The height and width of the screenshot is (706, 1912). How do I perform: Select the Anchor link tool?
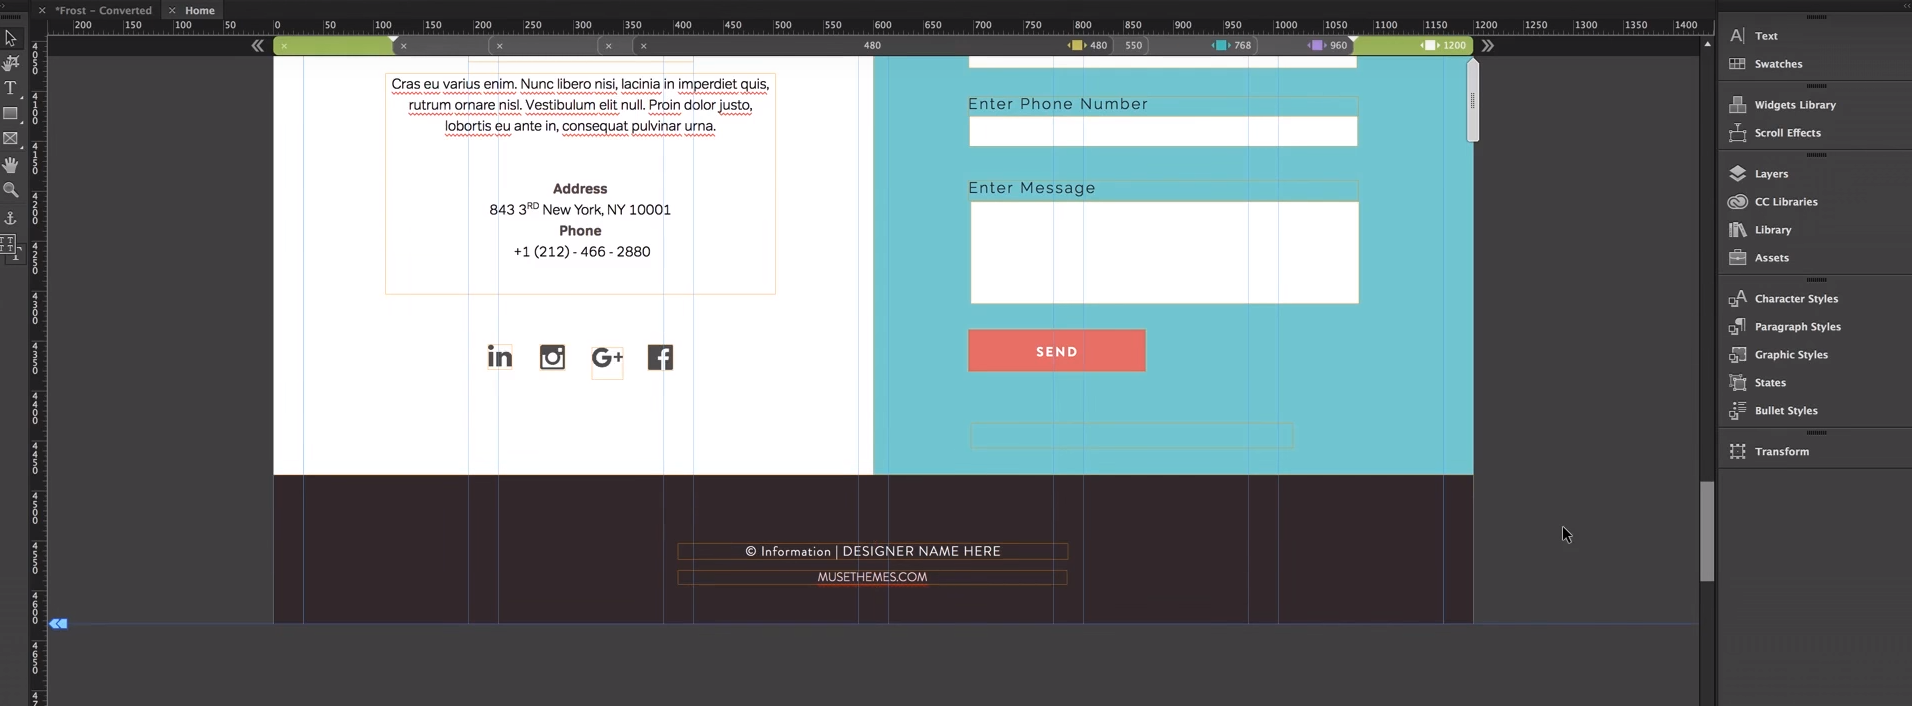coord(11,217)
